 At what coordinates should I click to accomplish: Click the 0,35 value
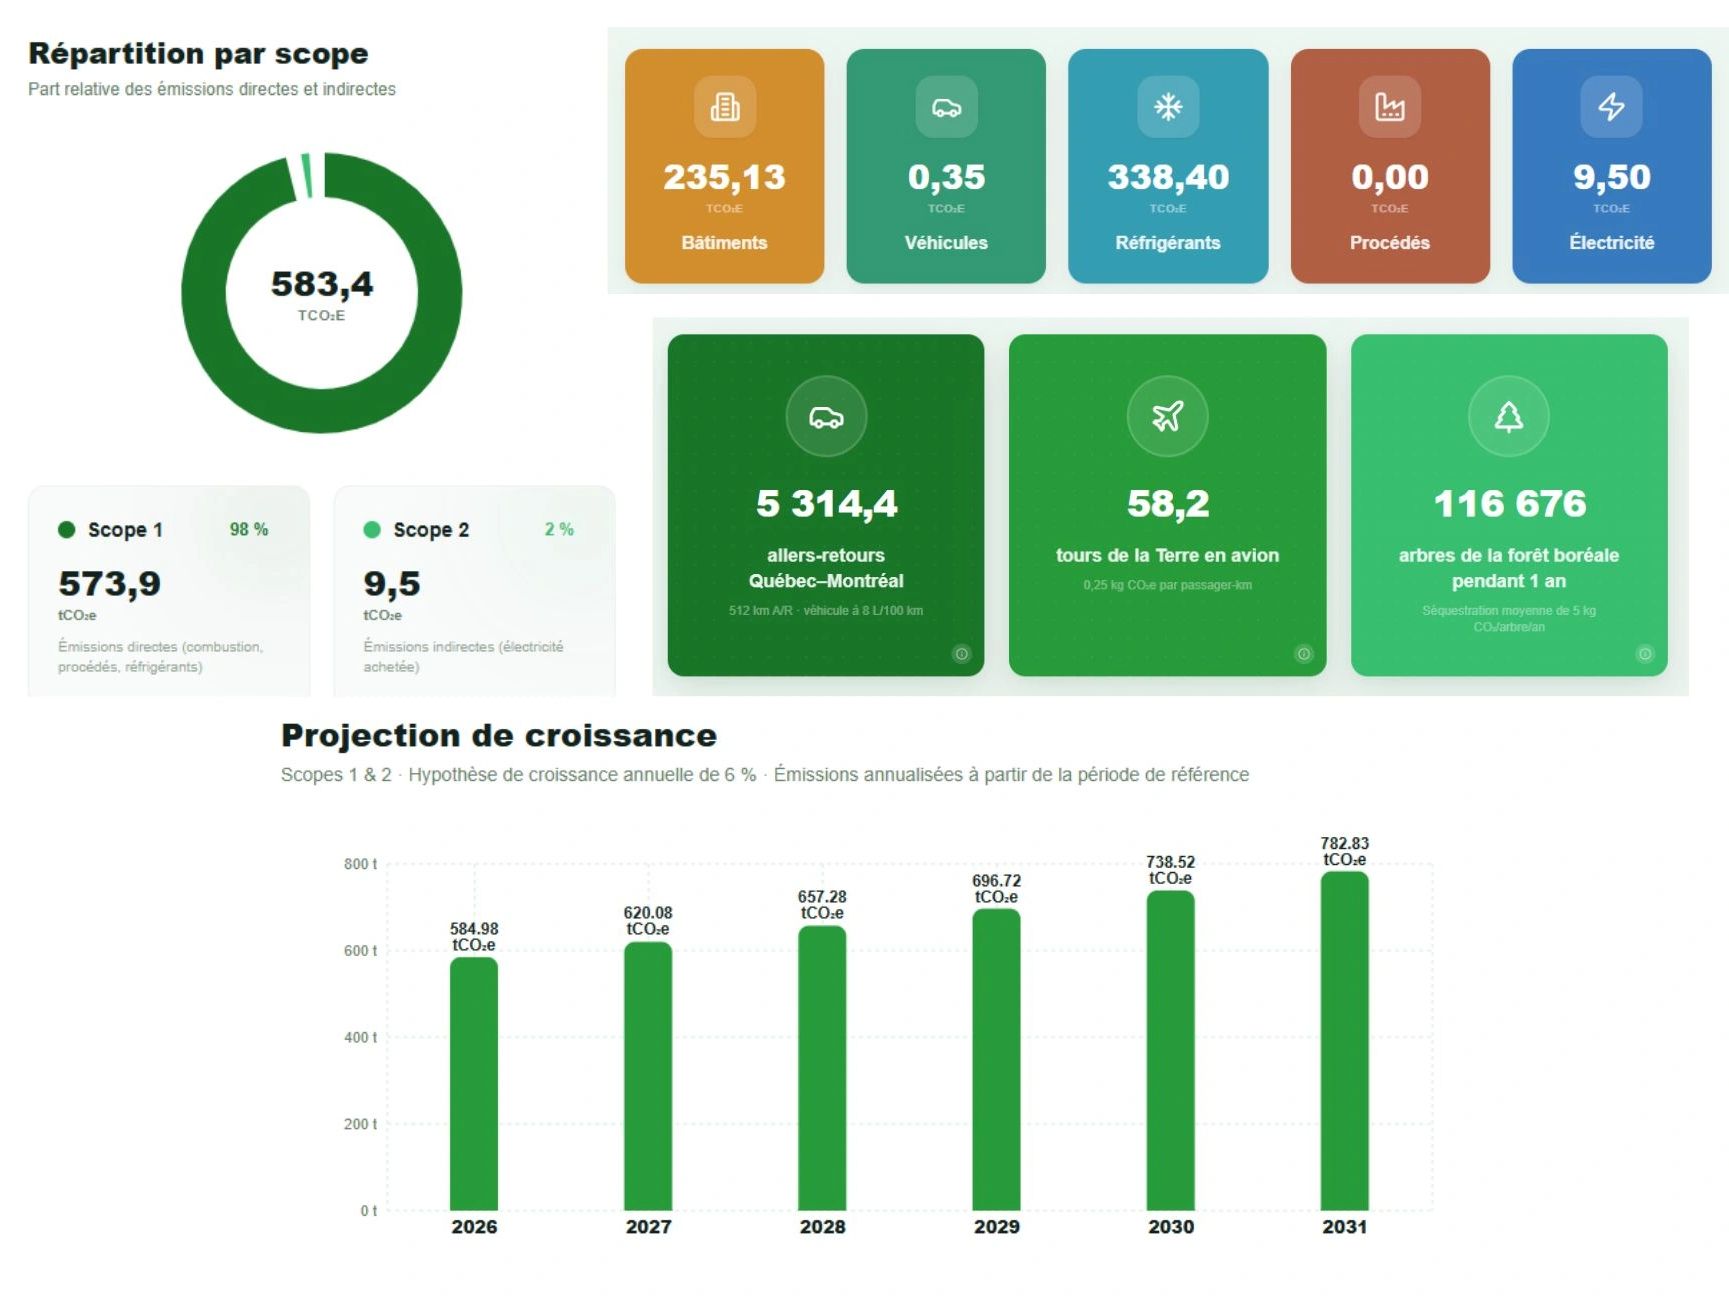pyautogui.click(x=946, y=177)
